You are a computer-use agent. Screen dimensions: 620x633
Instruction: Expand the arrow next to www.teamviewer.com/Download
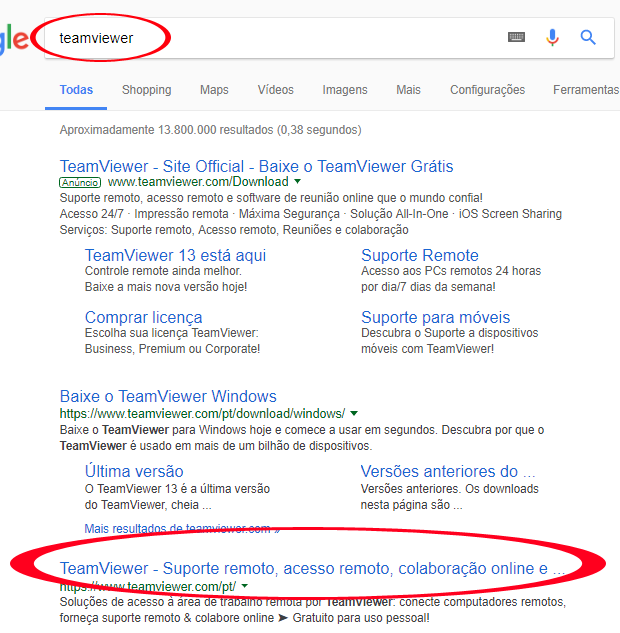(x=297, y=182)
